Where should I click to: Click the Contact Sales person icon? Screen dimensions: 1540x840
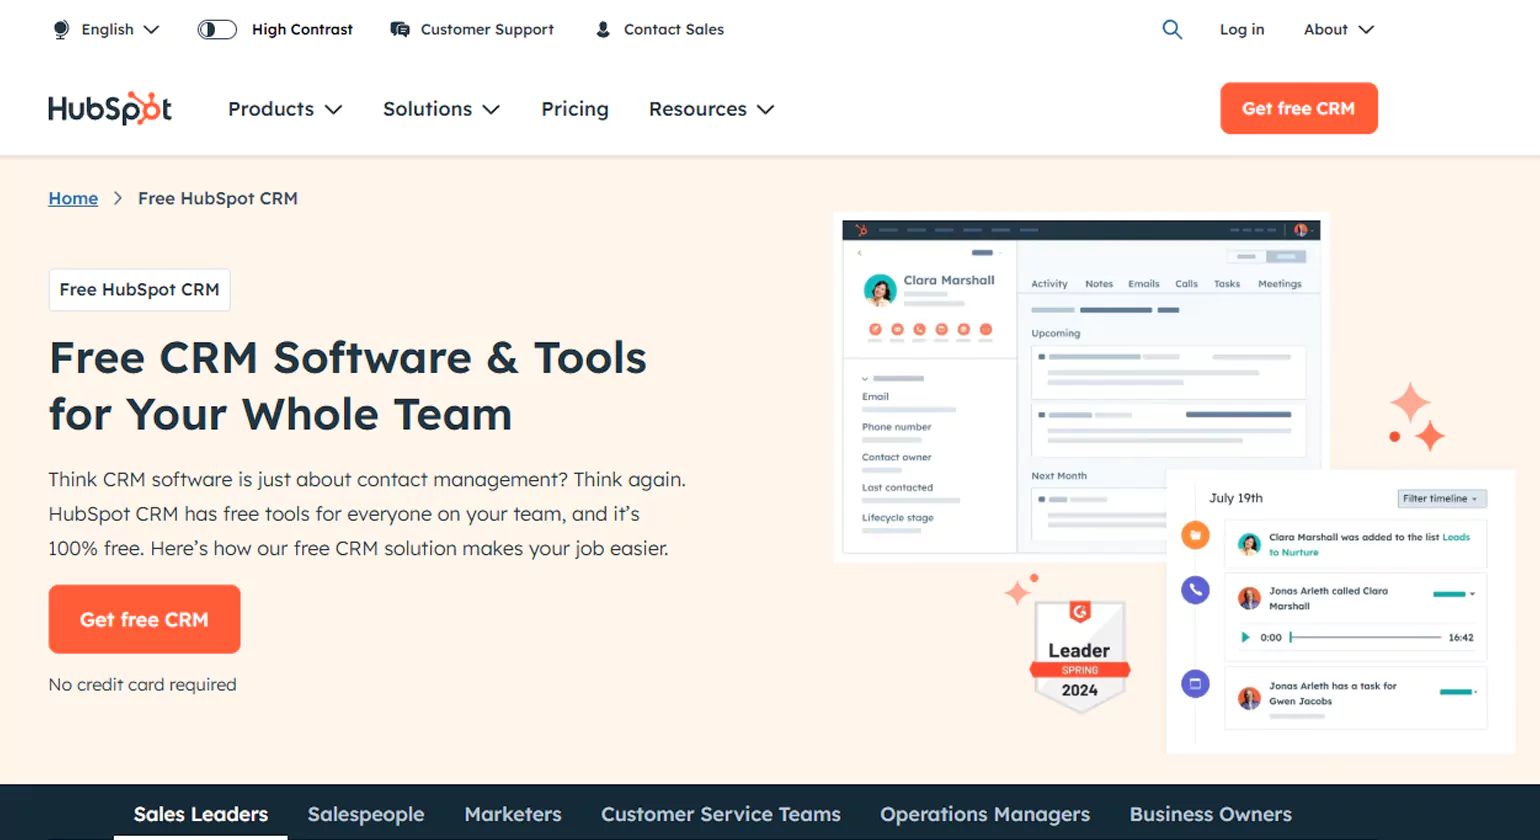(x=602, y=30)
